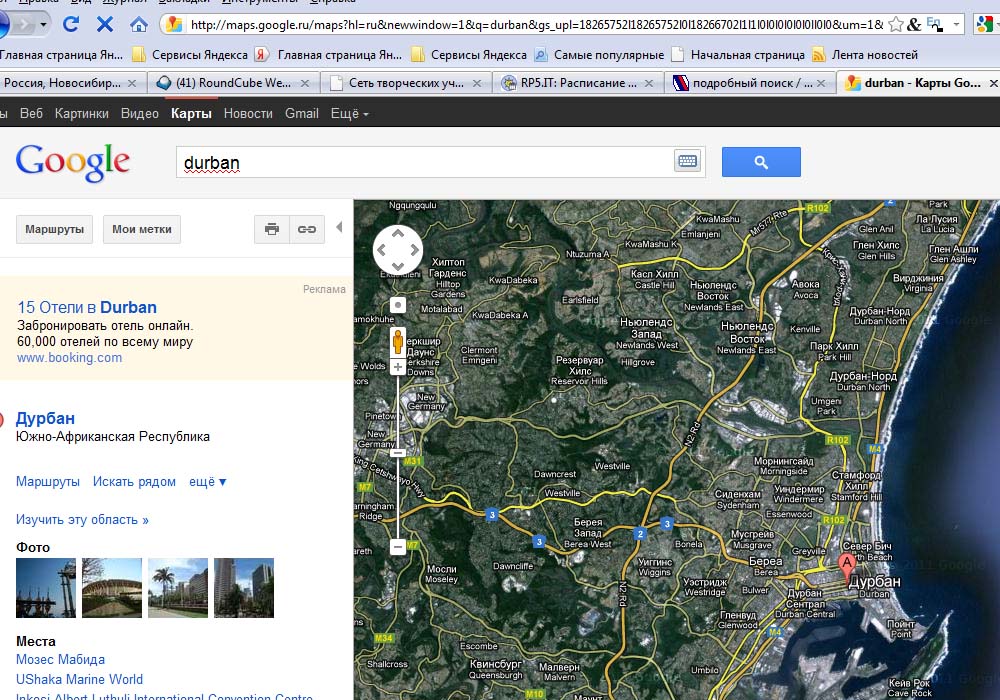1000x700 pixels.
Task: Open the browser history dropdown arrow
Action: tap(43, 25)
